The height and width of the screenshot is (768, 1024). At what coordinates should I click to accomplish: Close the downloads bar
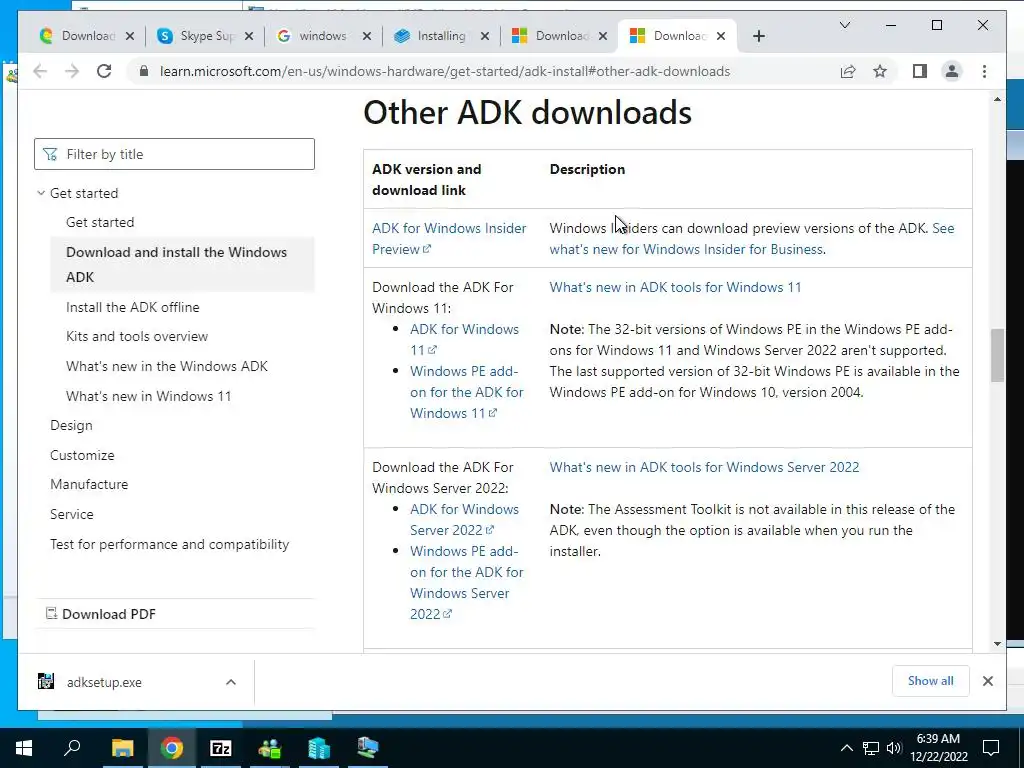(x=987, y=681)
